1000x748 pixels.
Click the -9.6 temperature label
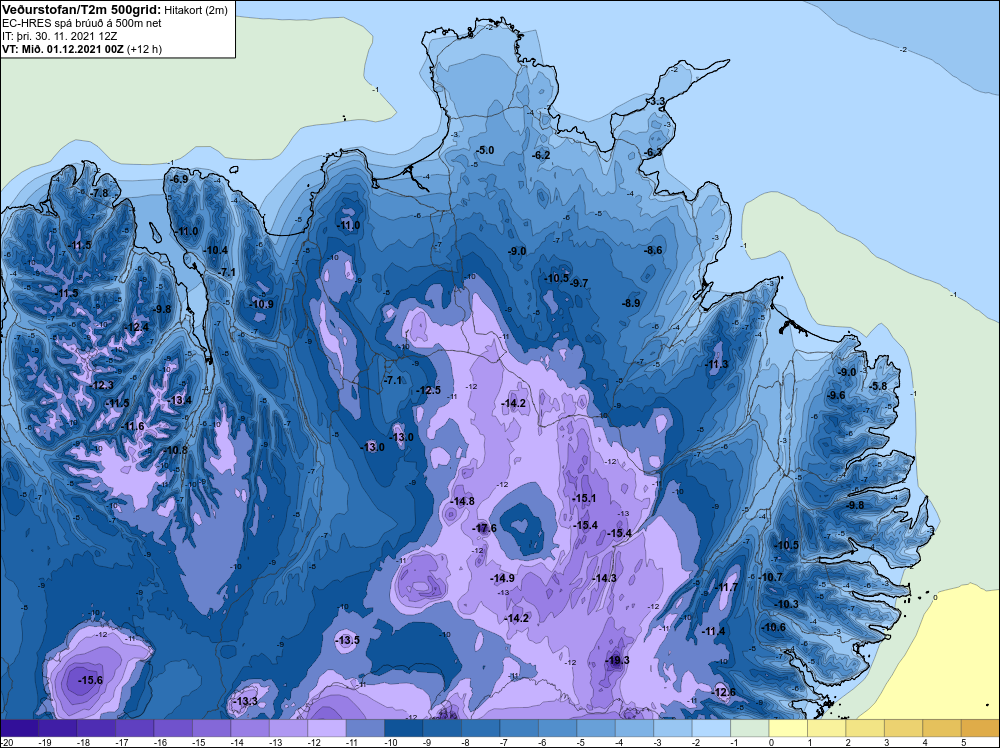836,395
